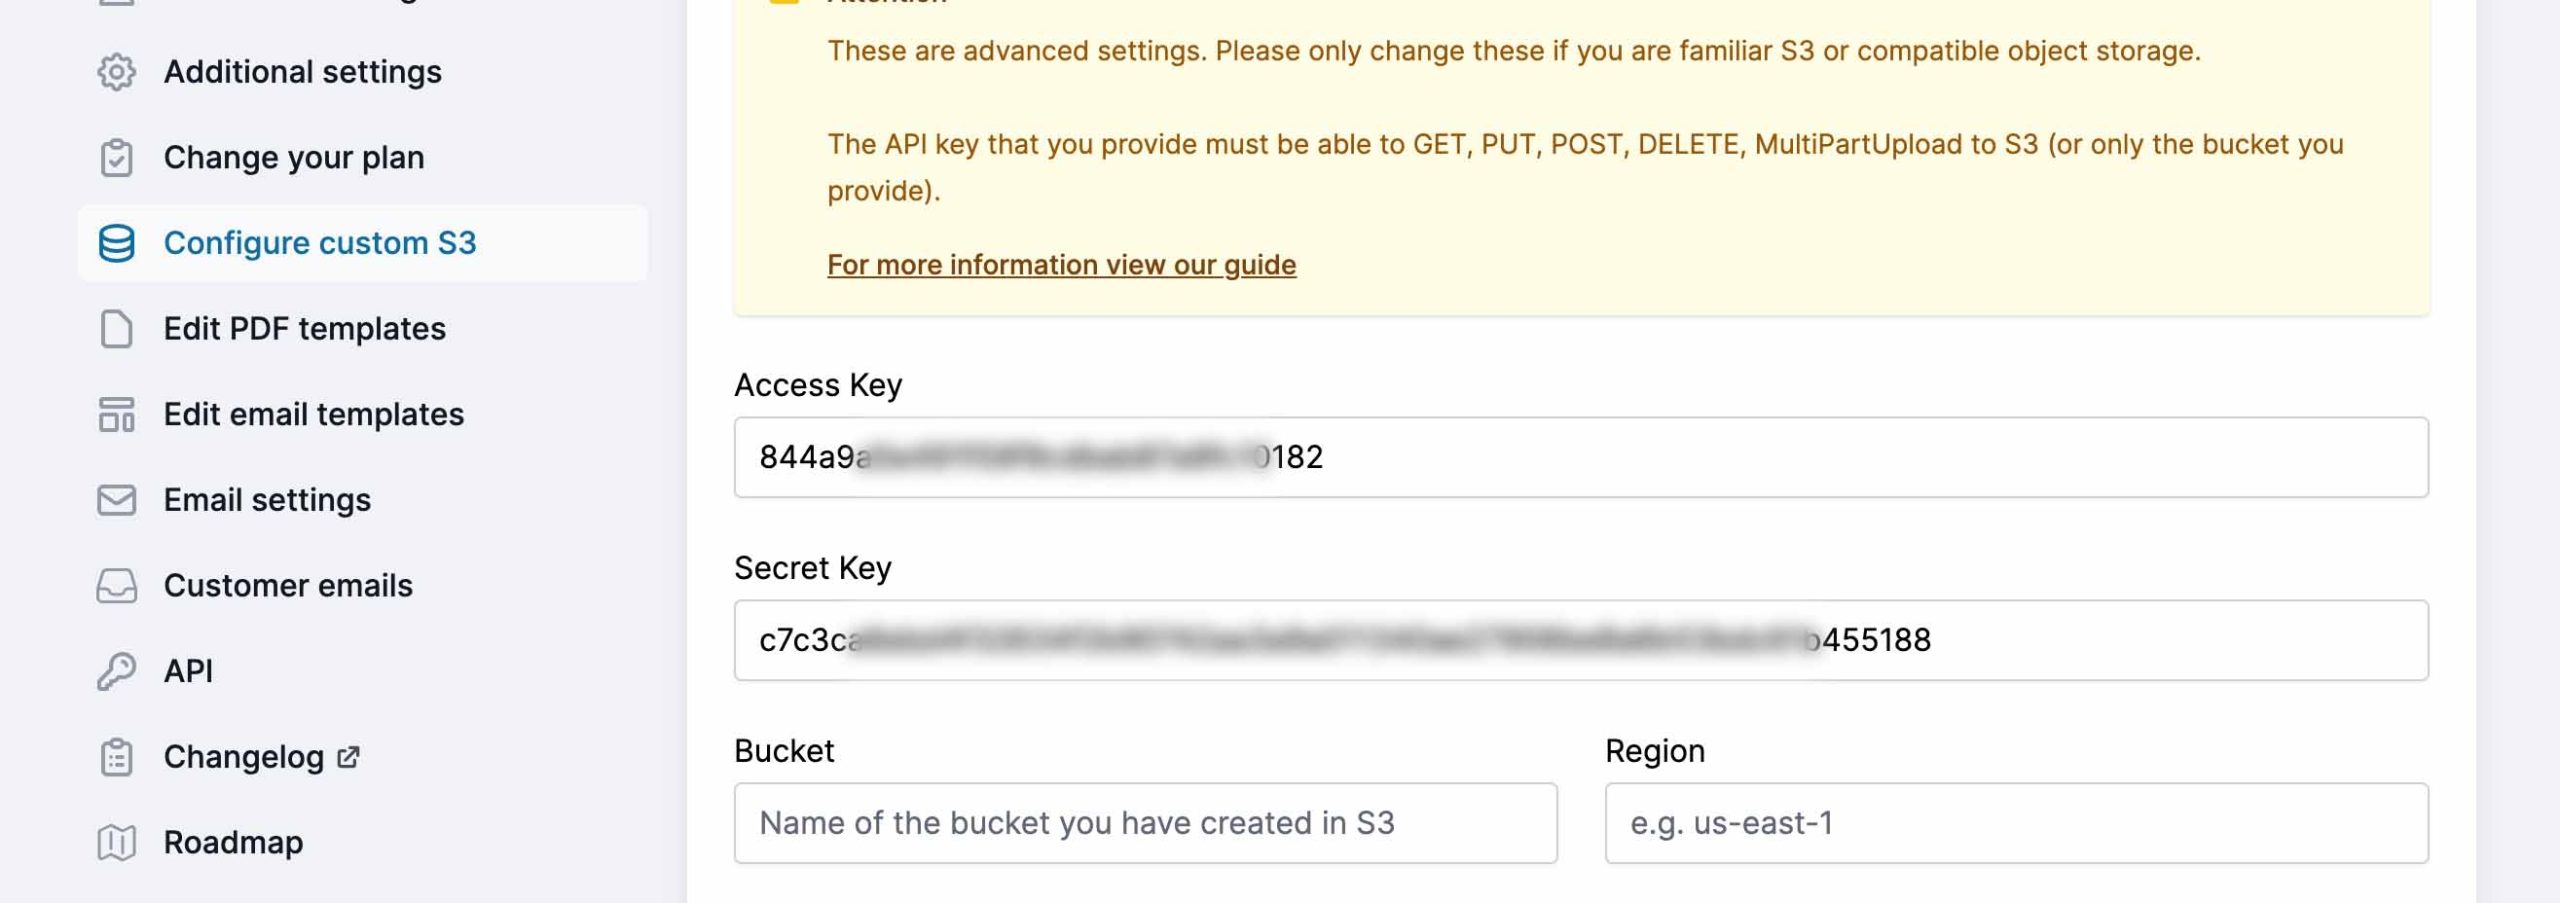2560x903 pixels.
Task: Click the Customer emails inbox icon
Action: pyautogui.click(x=117, y=586)
